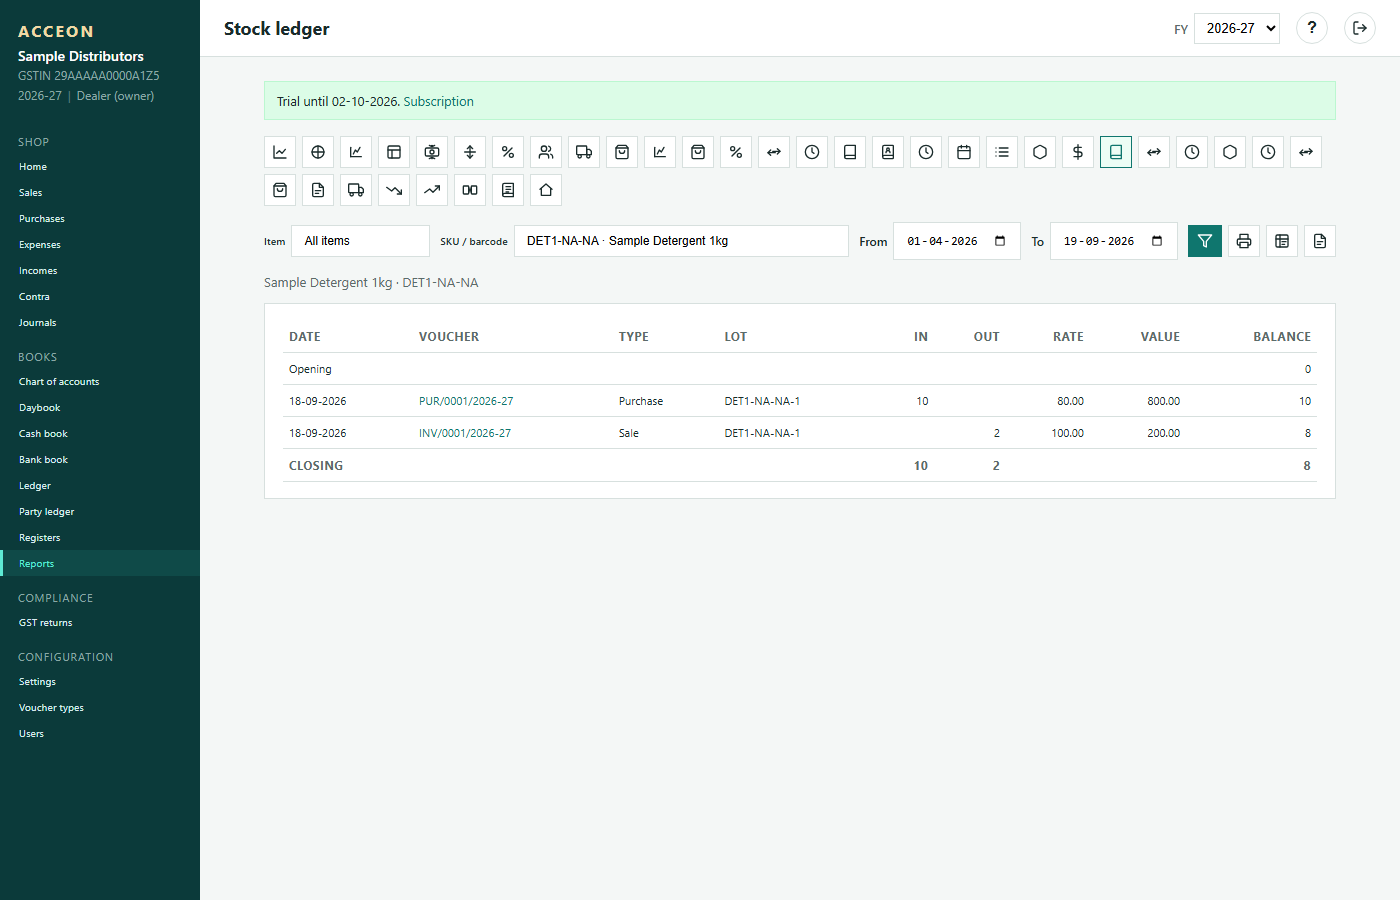This screenshot has width=1400, height=900.
Task: Open the layout panel report icon
Action: point(394,152)
